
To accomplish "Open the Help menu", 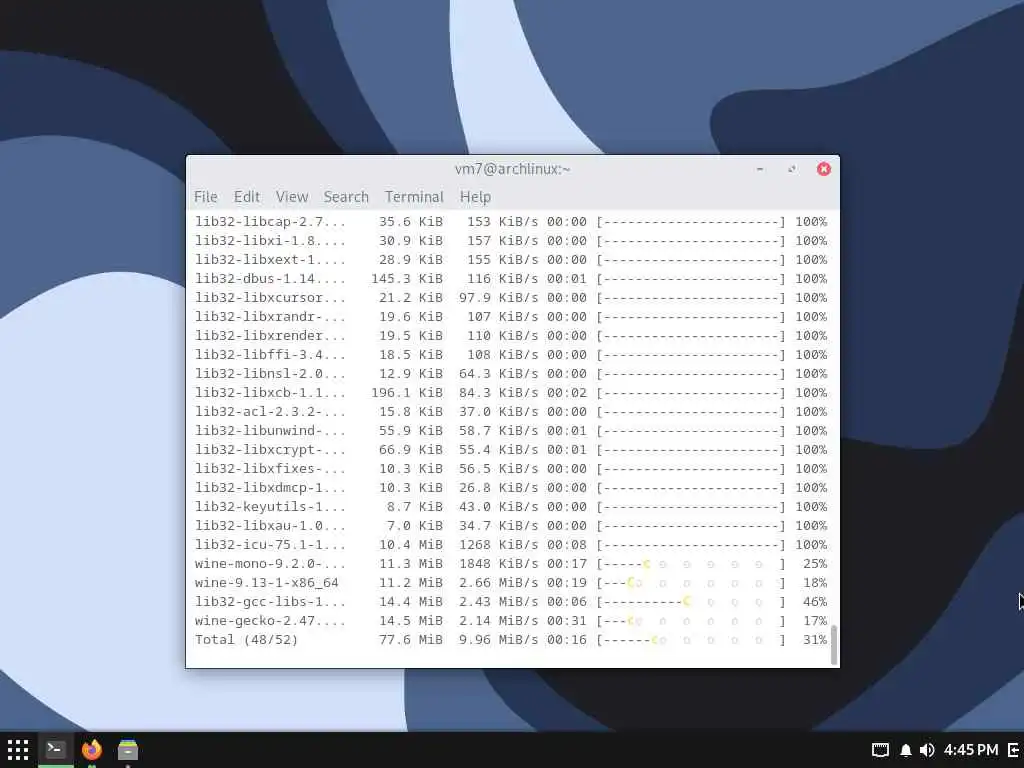I will tap(475, 197).
